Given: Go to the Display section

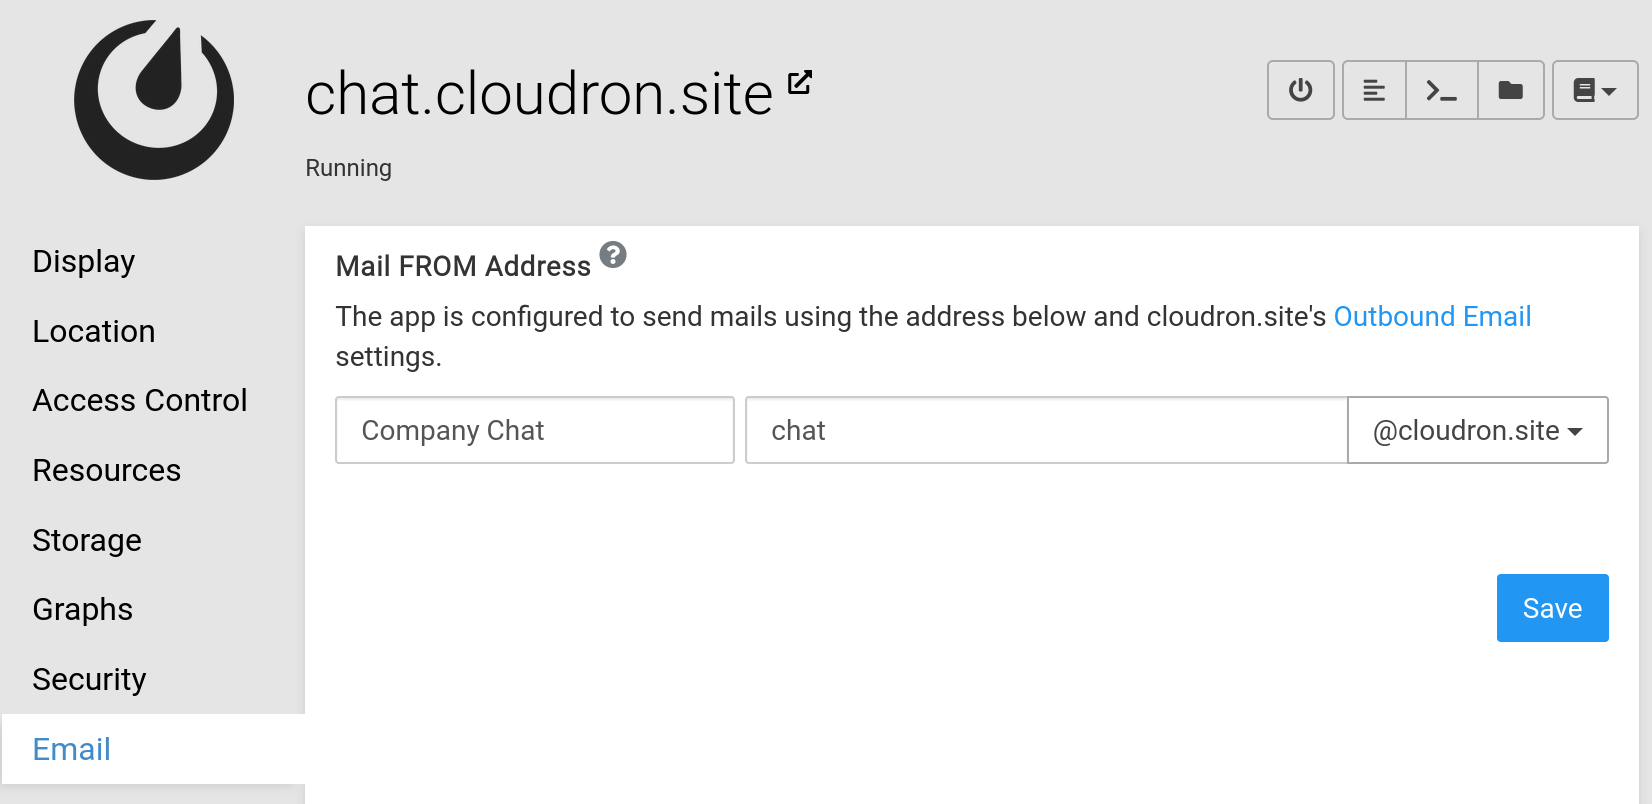Looking at the screenshot, I should click(84, 261).
